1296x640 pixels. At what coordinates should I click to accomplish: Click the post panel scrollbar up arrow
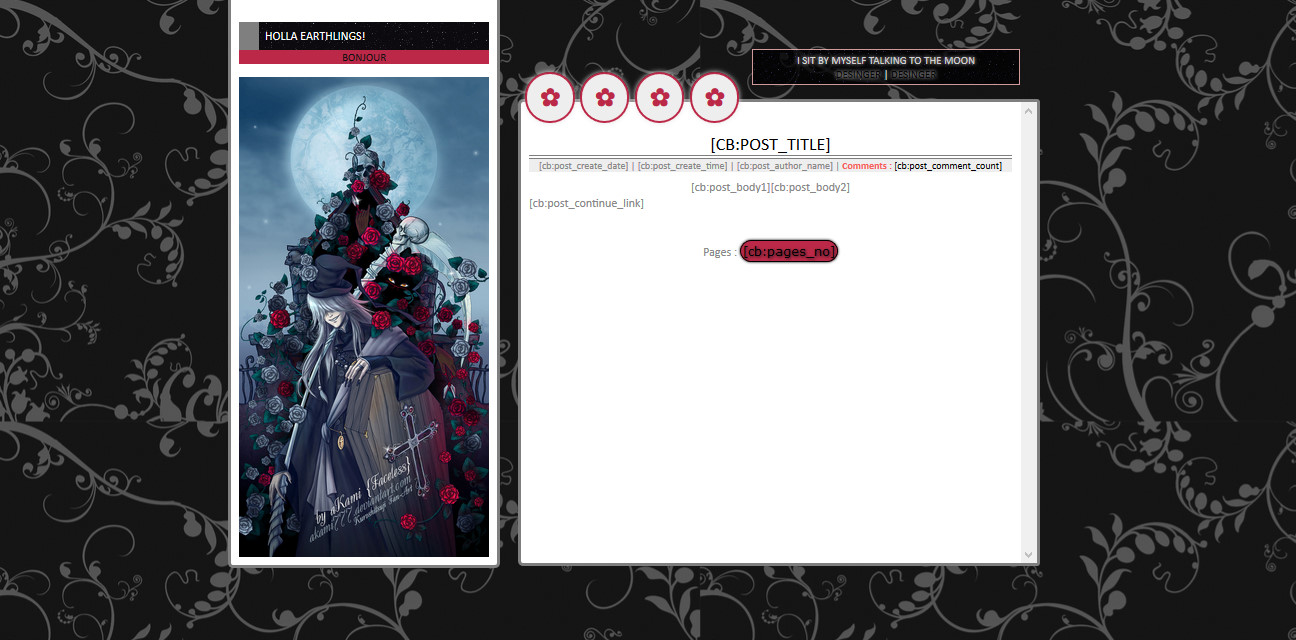point(1028,110)
